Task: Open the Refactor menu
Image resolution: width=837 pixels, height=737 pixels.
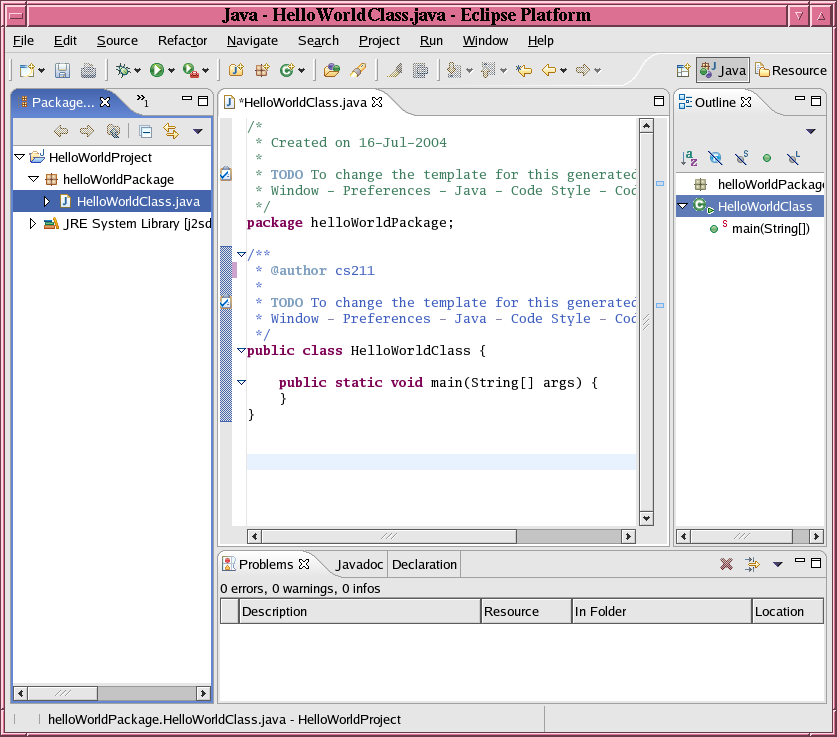Action: (182, 41)
